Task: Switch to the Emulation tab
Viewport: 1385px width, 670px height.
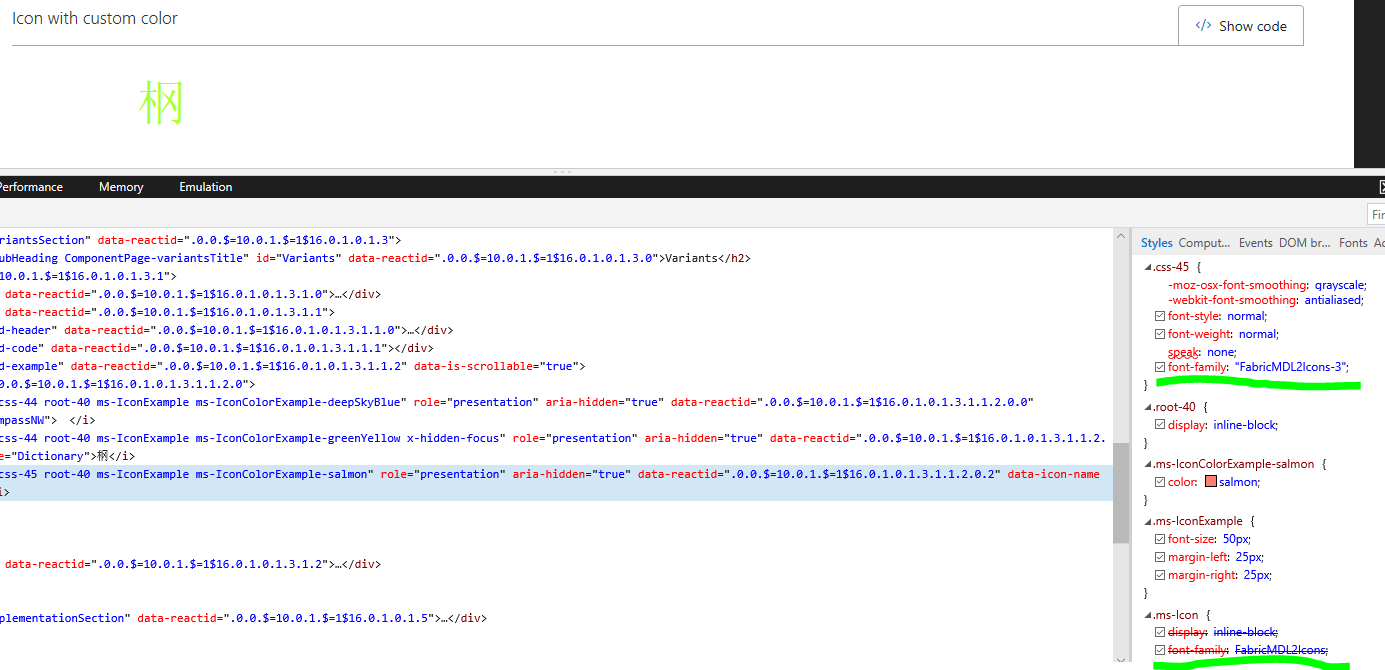Action: click(205, 186)
